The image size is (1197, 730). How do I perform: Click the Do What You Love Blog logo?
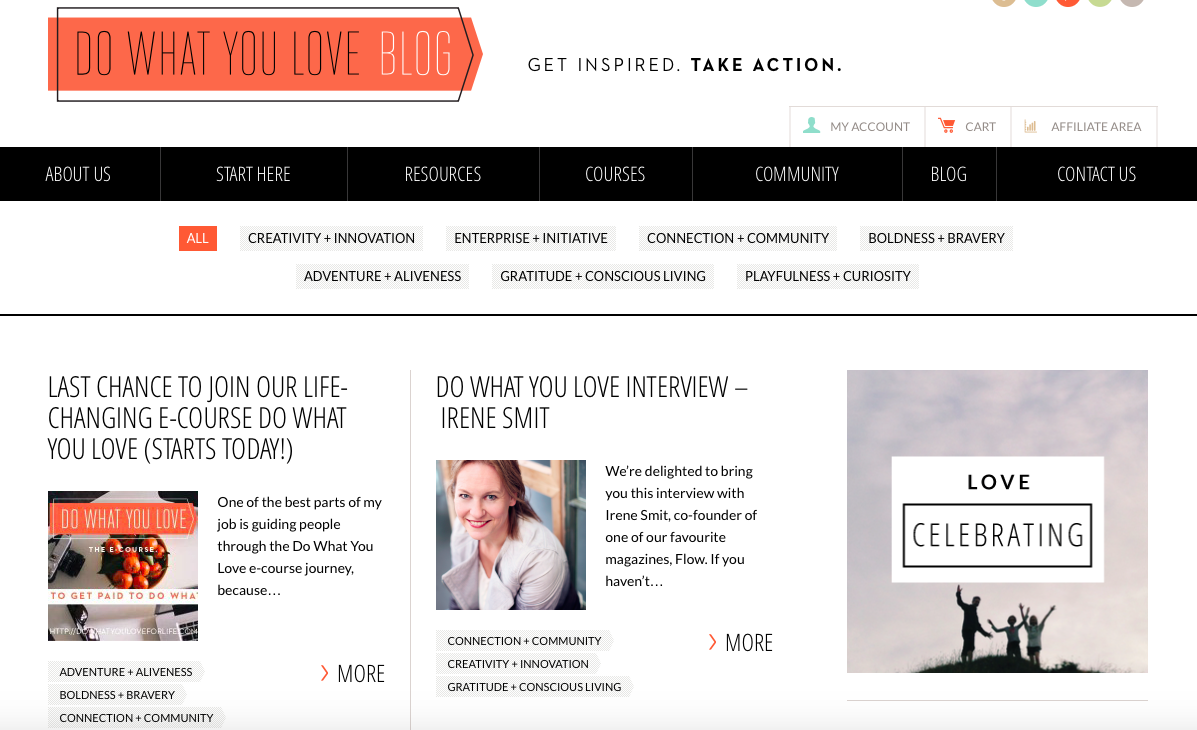click(265, 54)
